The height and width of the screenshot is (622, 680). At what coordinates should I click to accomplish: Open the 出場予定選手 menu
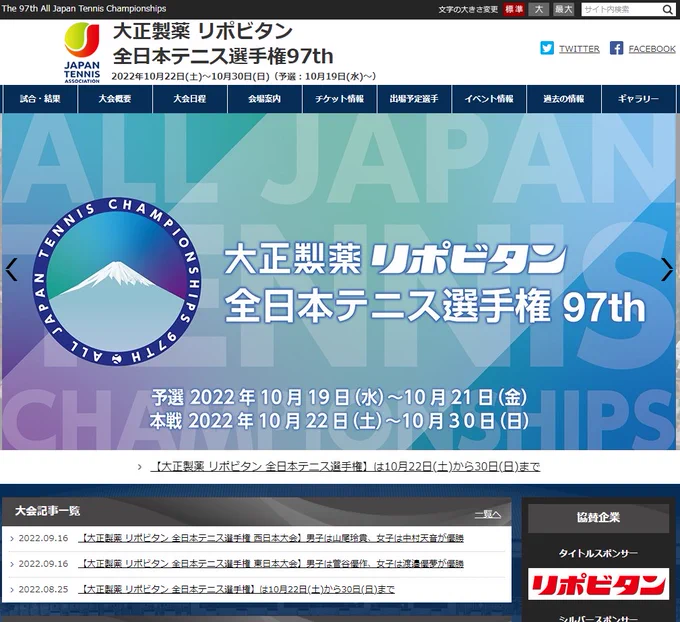tap(414, 99)
